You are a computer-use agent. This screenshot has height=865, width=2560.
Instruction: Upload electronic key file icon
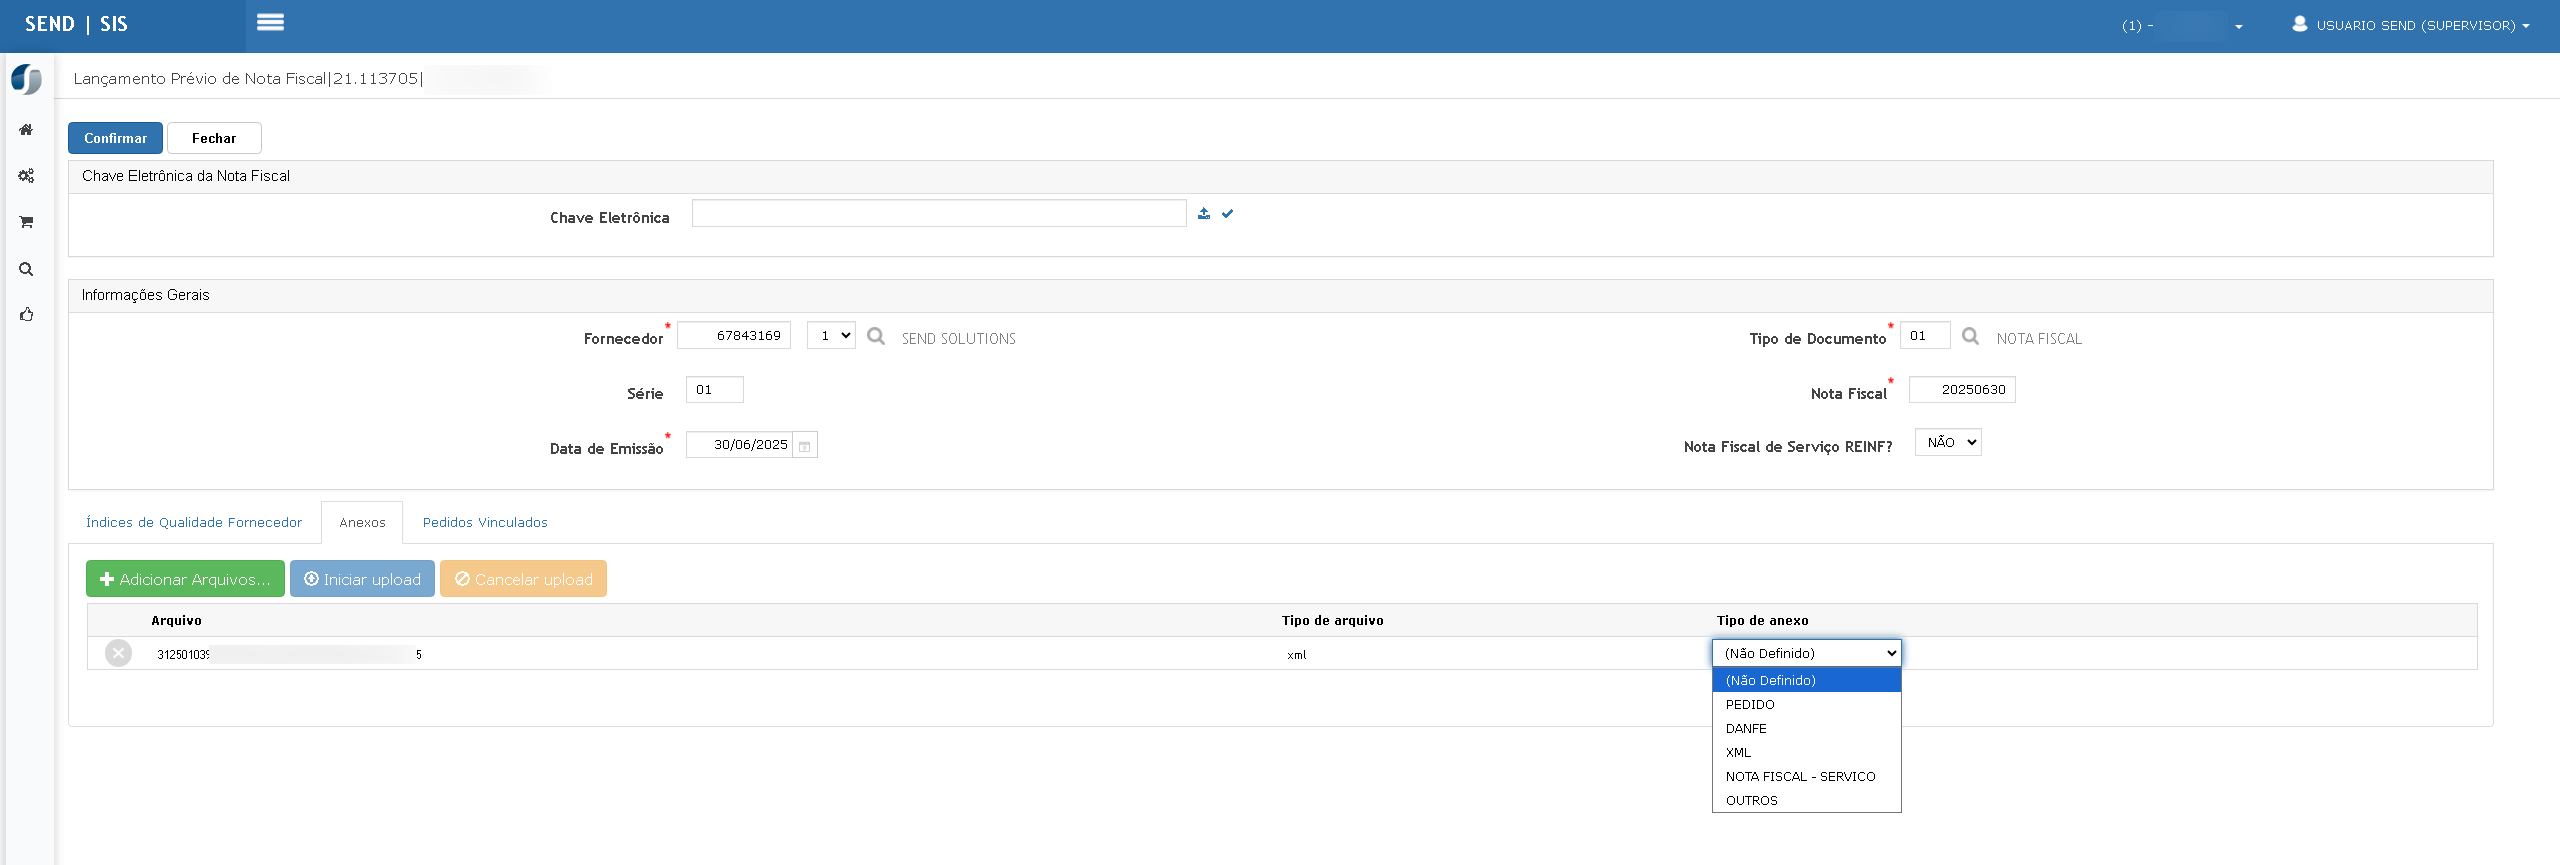tap(1204, 213)
